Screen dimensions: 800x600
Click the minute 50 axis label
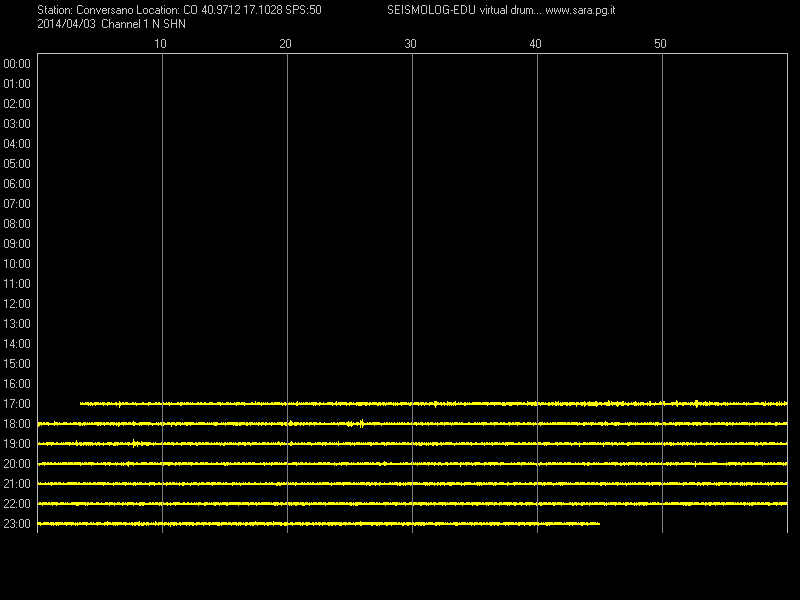660,44
